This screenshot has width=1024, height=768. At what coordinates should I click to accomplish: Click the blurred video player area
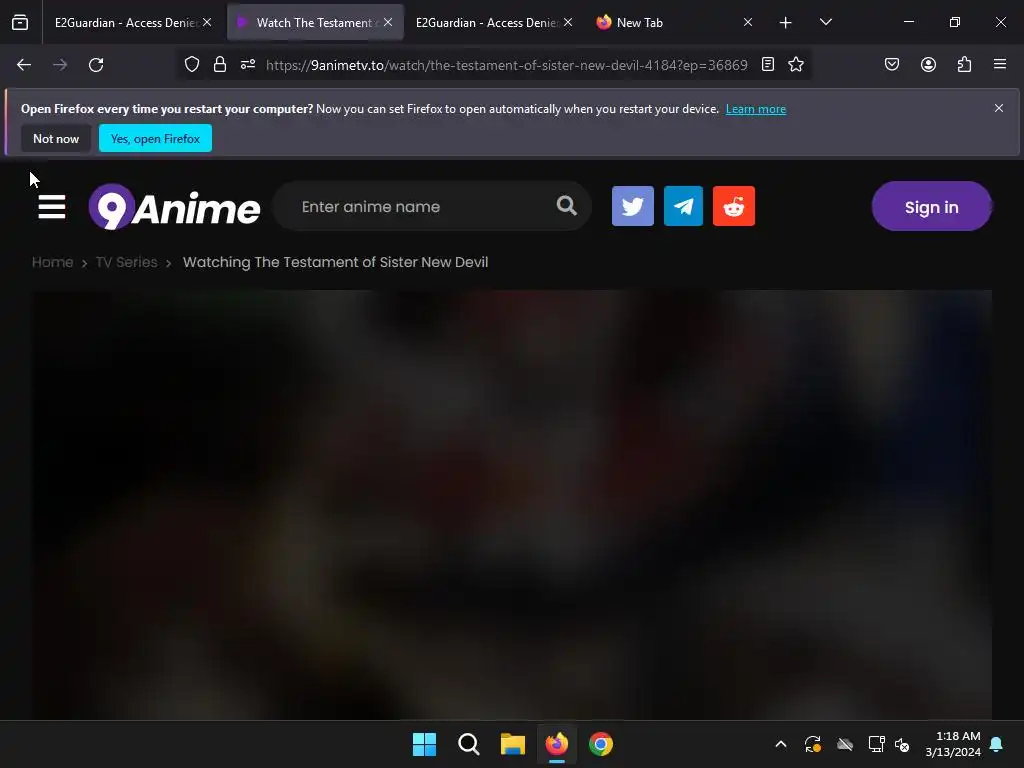[x=512, y=504]
